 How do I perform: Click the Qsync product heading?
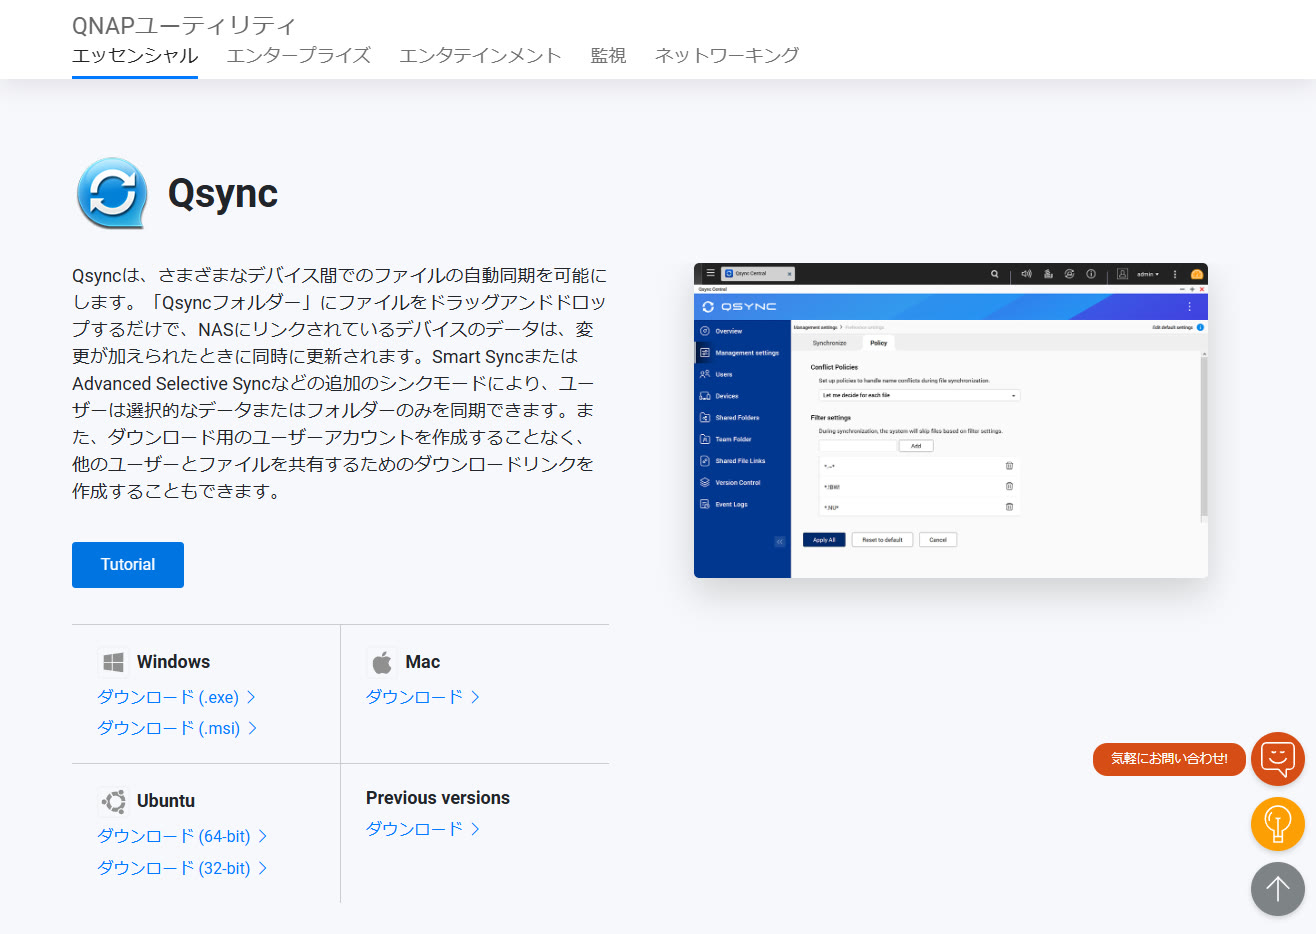coord(223,193)
